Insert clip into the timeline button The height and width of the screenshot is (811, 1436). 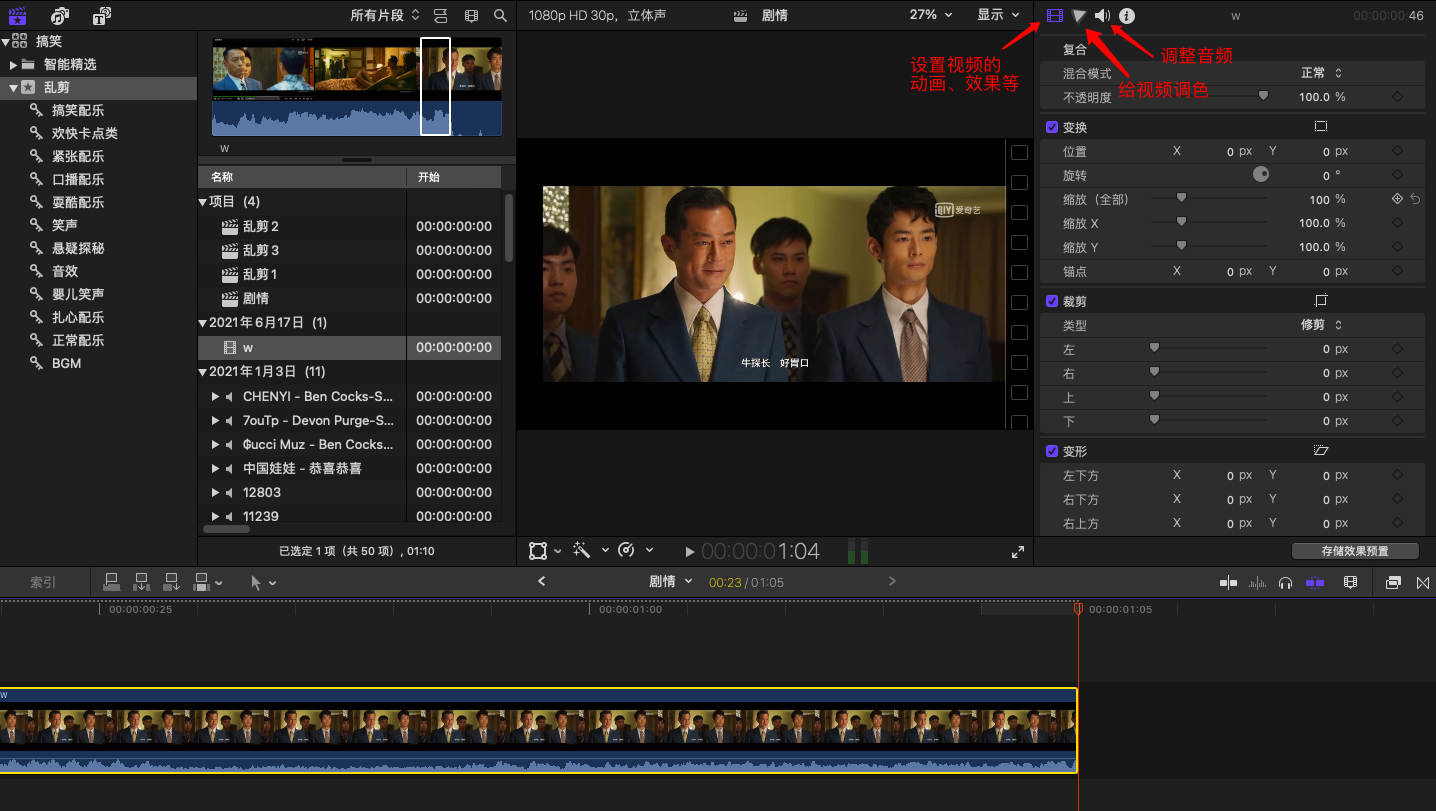coord(142,581)
